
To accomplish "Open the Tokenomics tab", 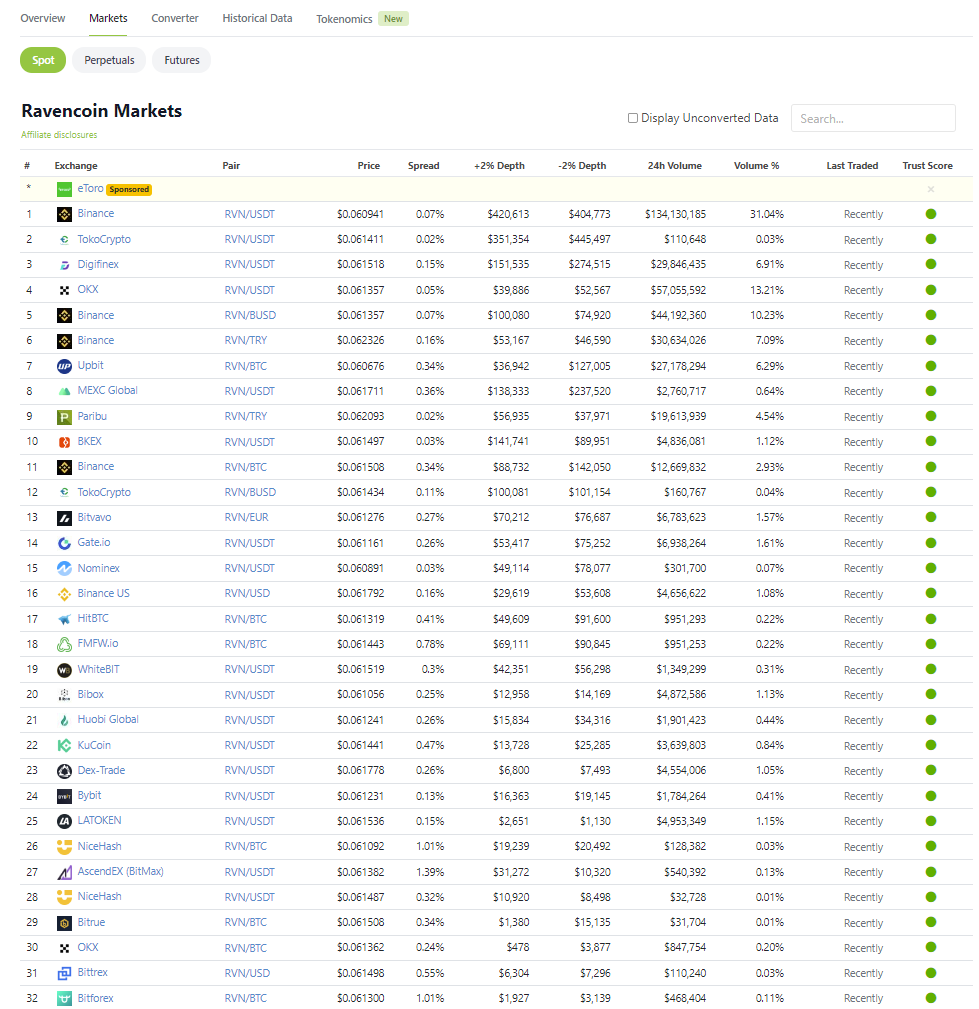I will click(x=344, y=19).
